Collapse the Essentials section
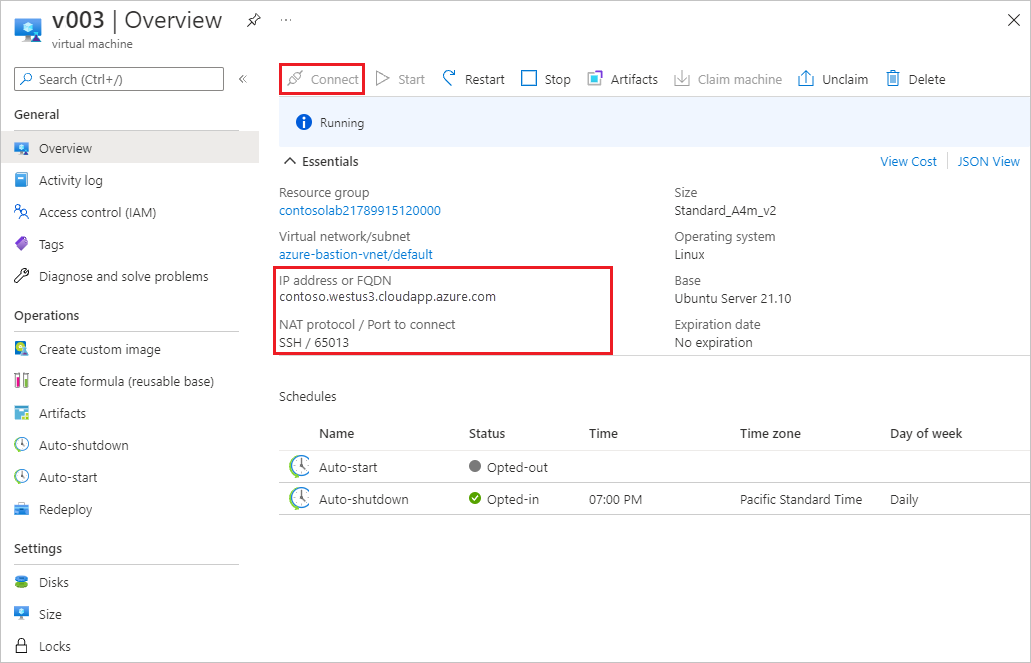This screenshot has height=663, width=1031. coord(289,161)
